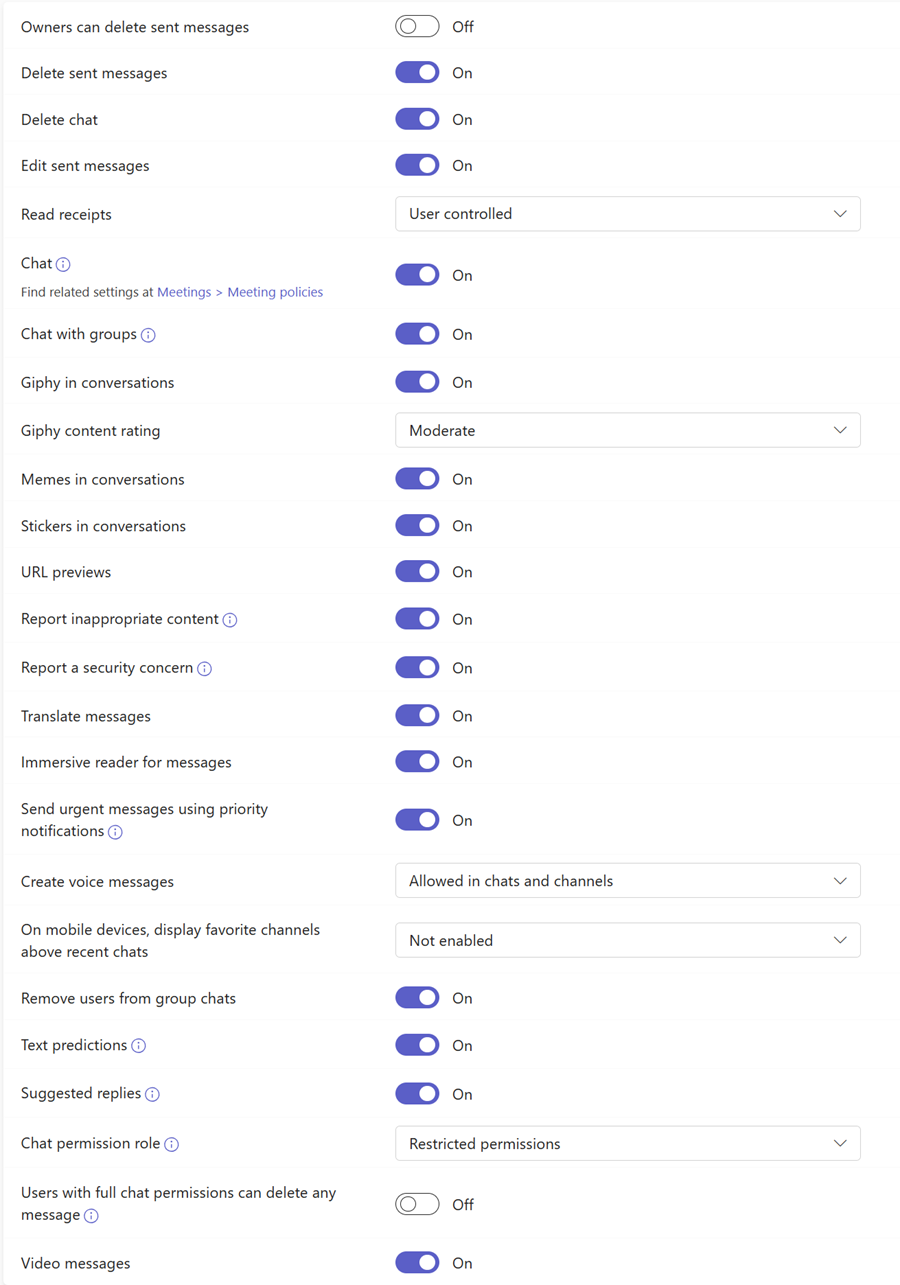Follow the Meetings link
Screen dimensions: 900x1285
pyautogui.click(x=184, y=292)
